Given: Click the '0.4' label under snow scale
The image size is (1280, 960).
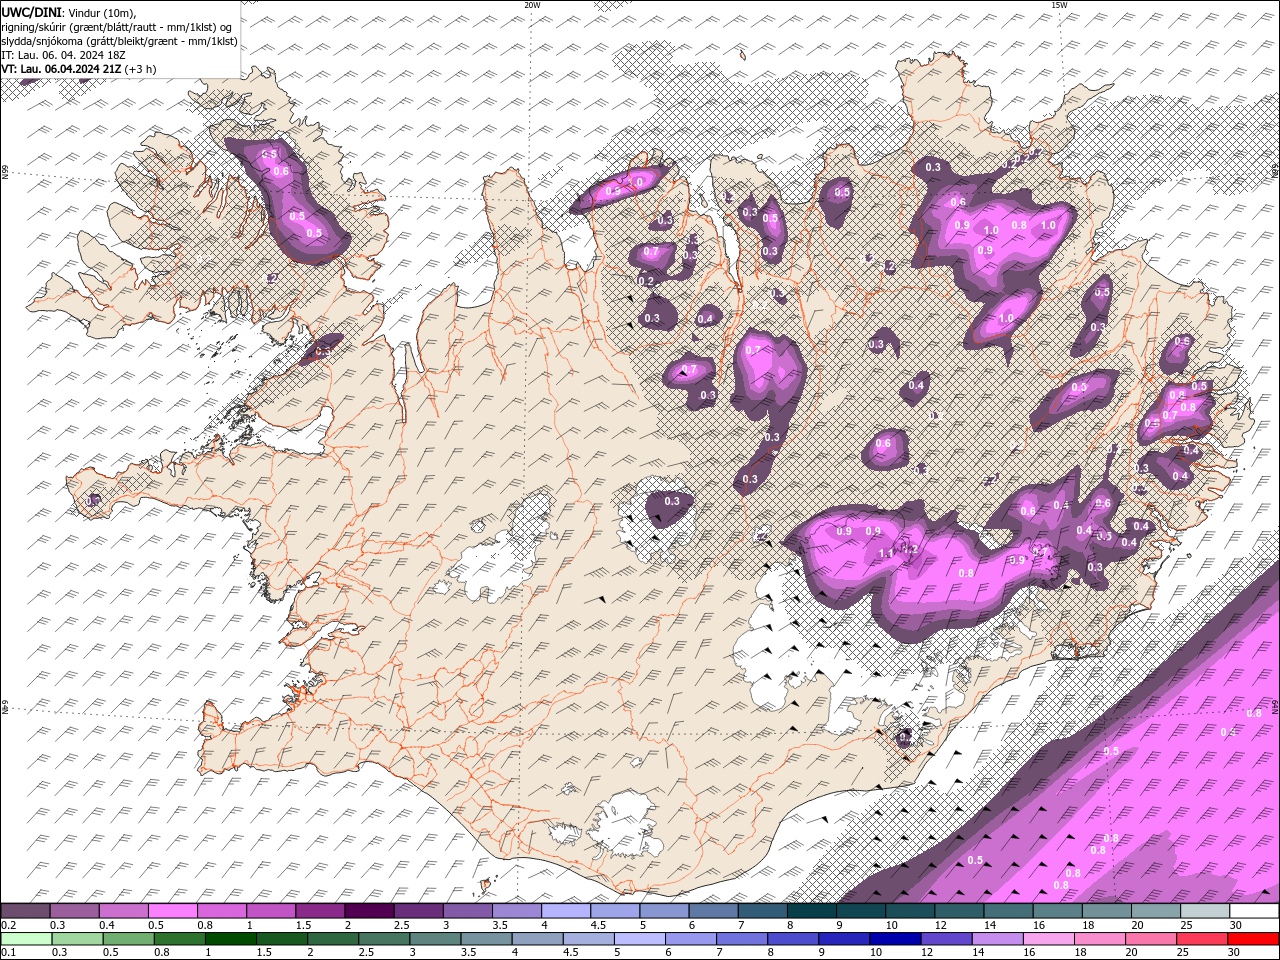Looking at the screenshot, I should [x=107, y=925].
